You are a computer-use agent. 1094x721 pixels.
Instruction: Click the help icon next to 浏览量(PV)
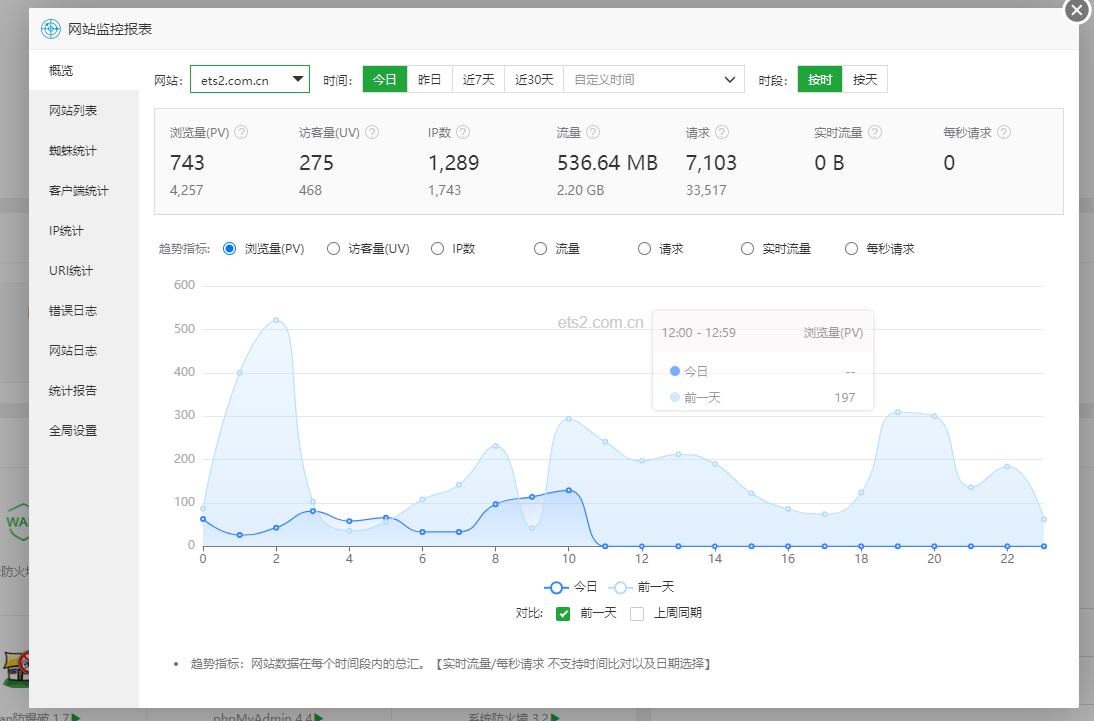[241, 132]
